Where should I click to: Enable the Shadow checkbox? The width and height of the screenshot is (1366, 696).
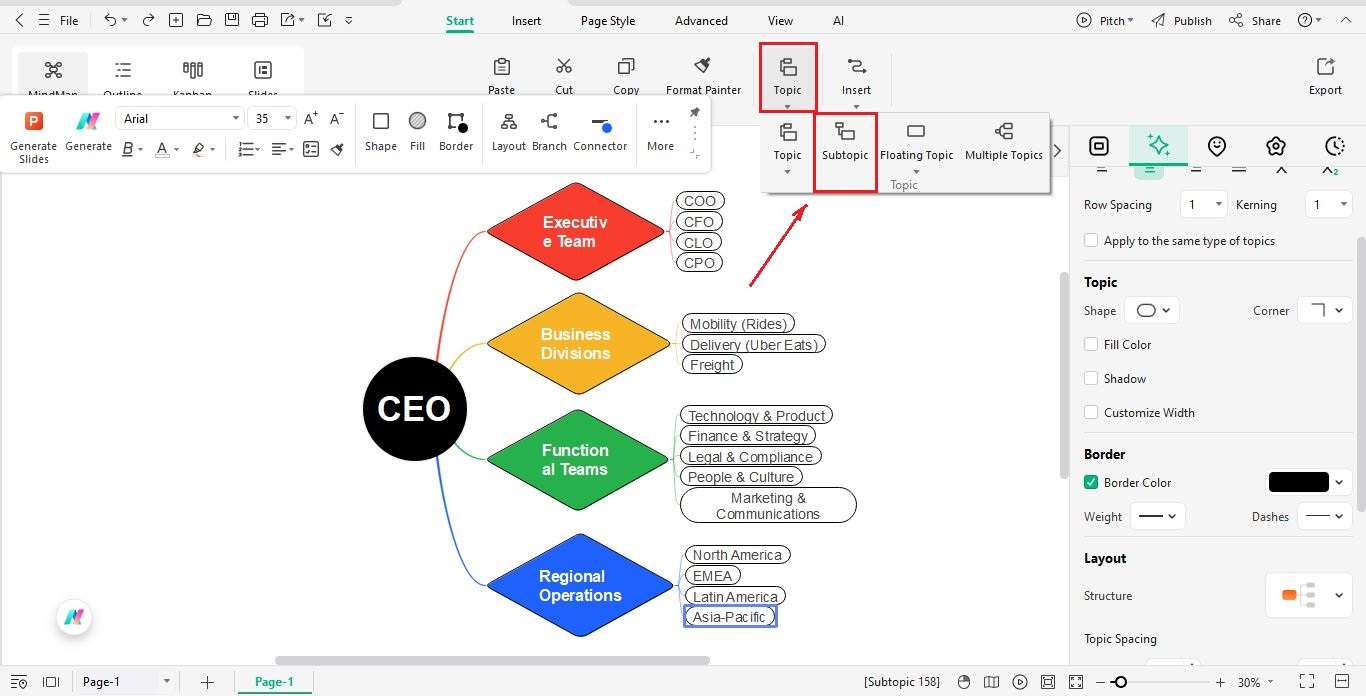pyautogui.click(x=1091, y=378)
